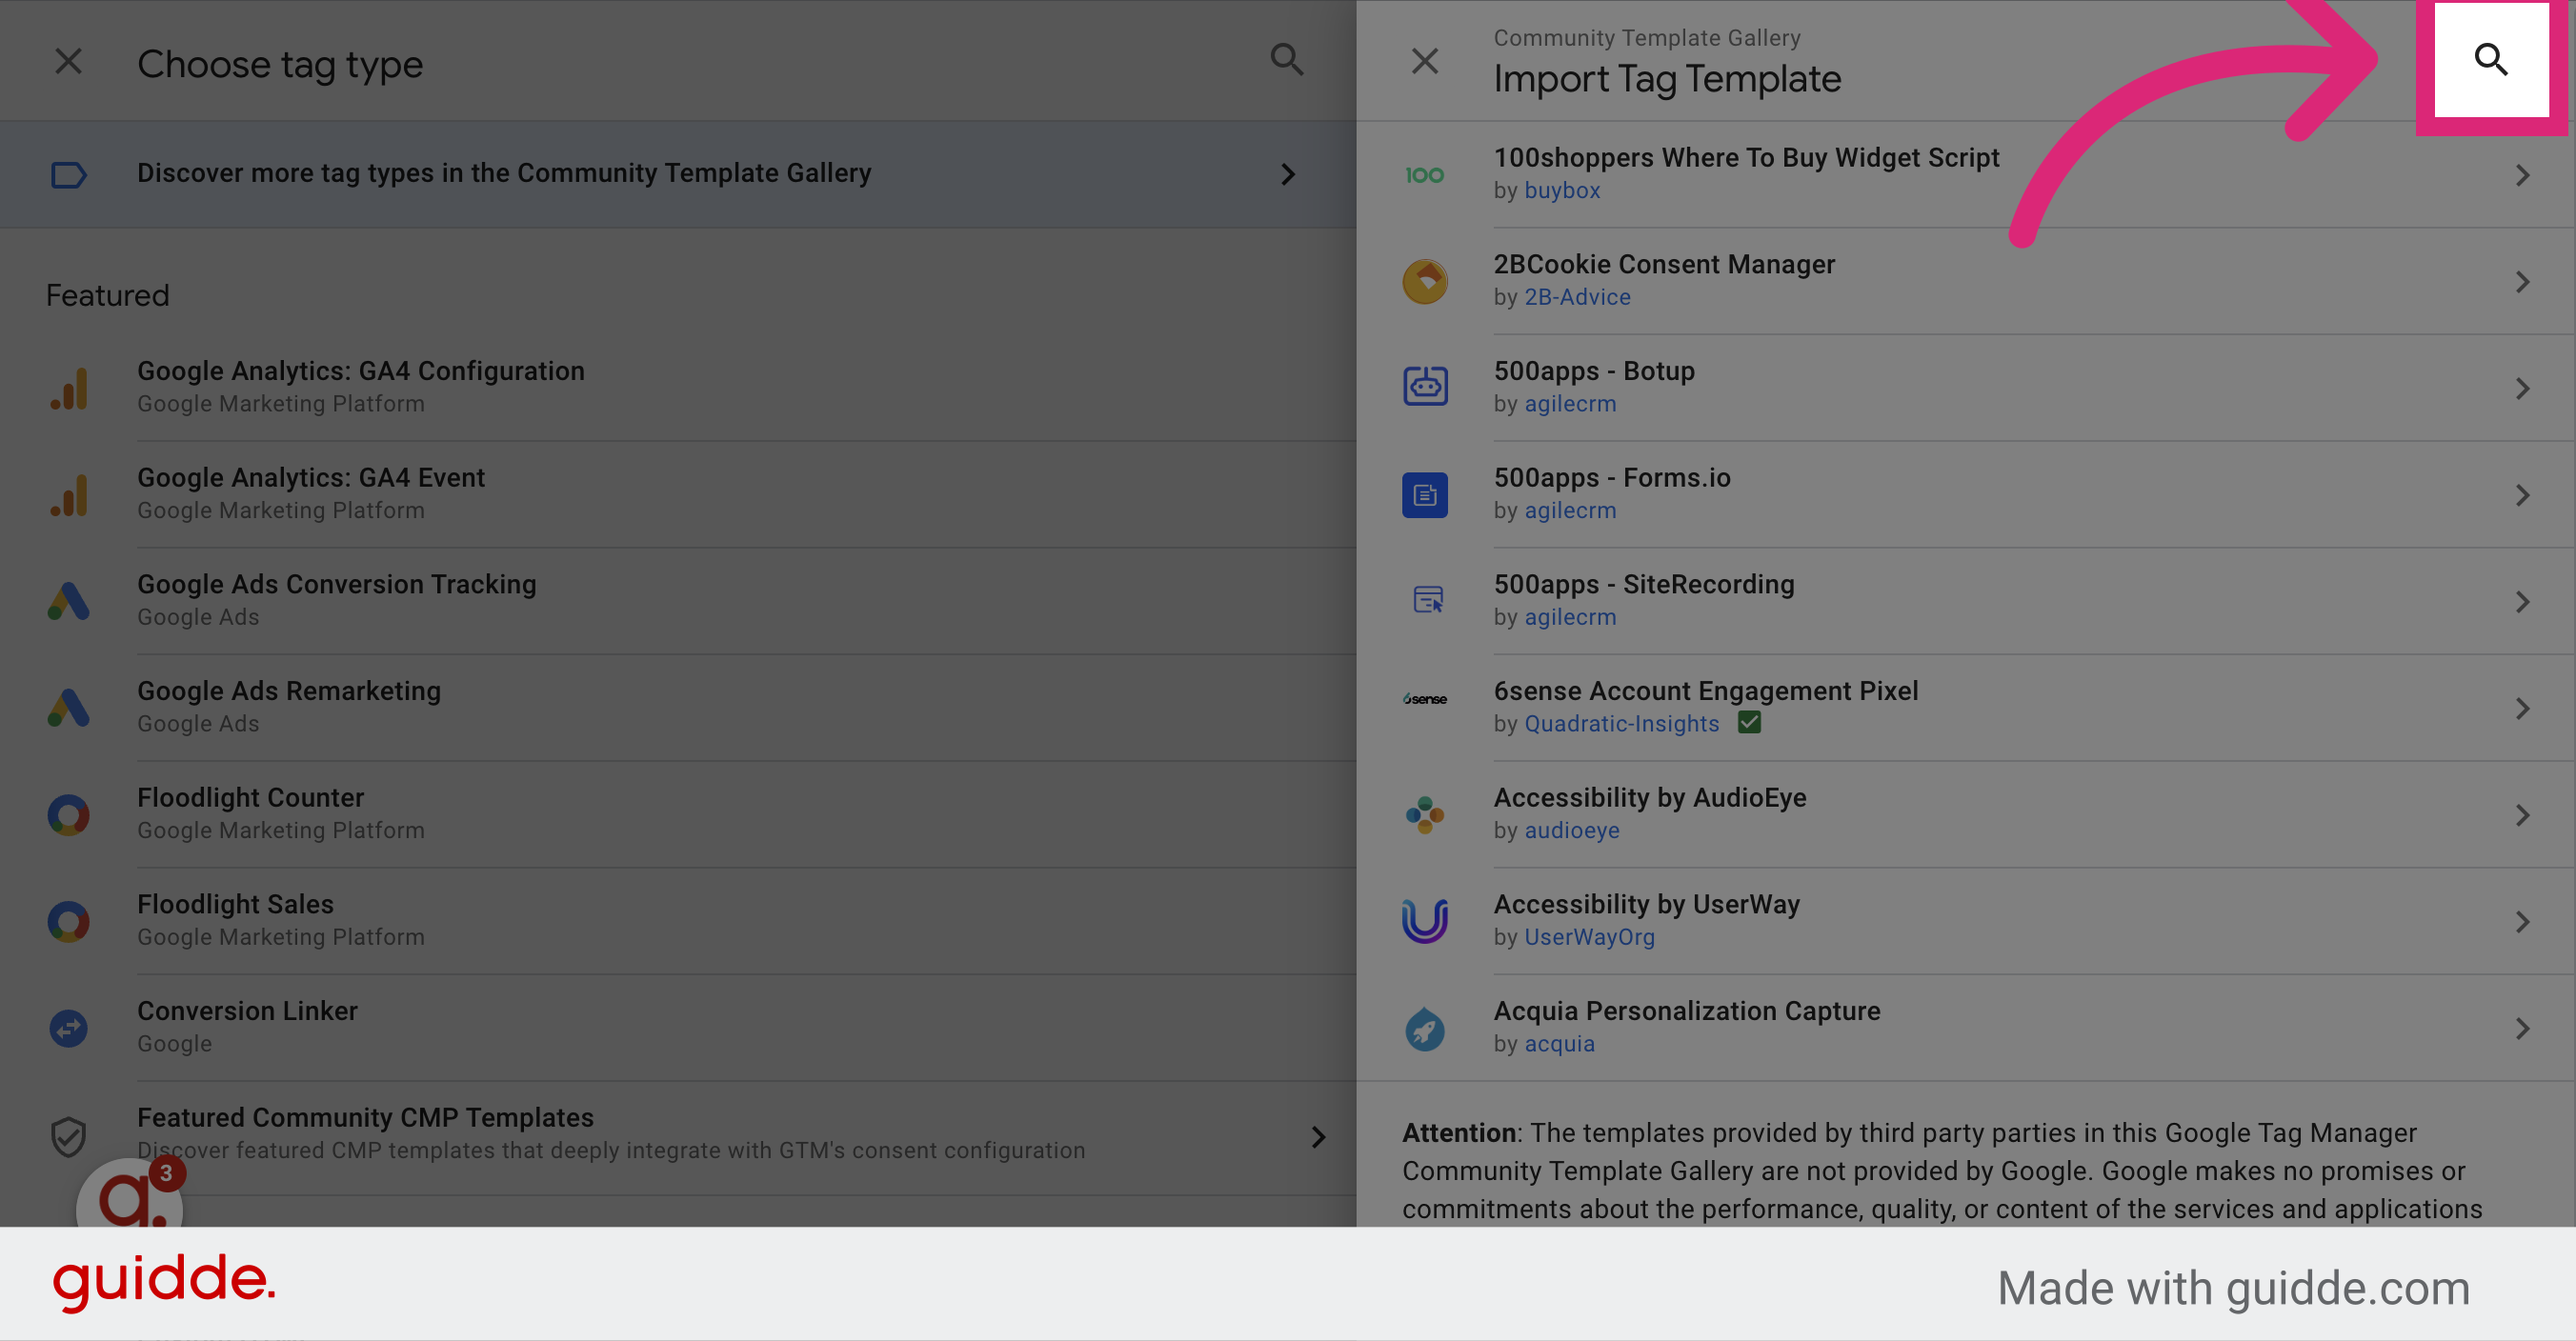
Task: Expand chevron for 500apps - SiteRecording
Action: pos(2522,602)
